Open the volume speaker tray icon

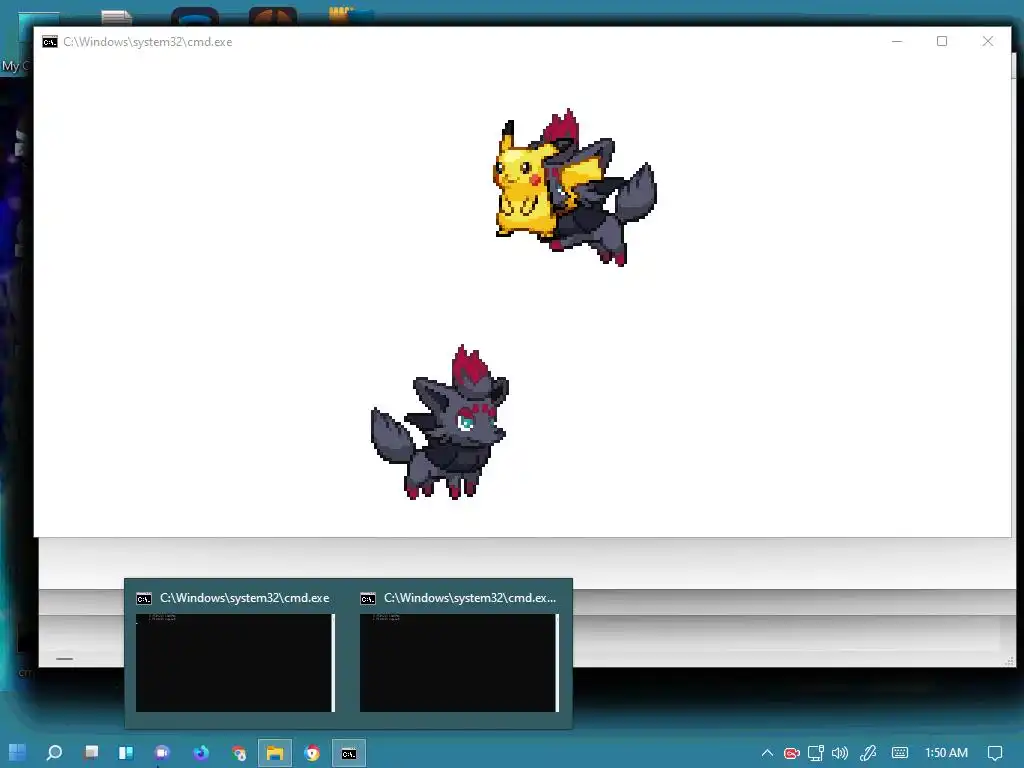(840, 753)
